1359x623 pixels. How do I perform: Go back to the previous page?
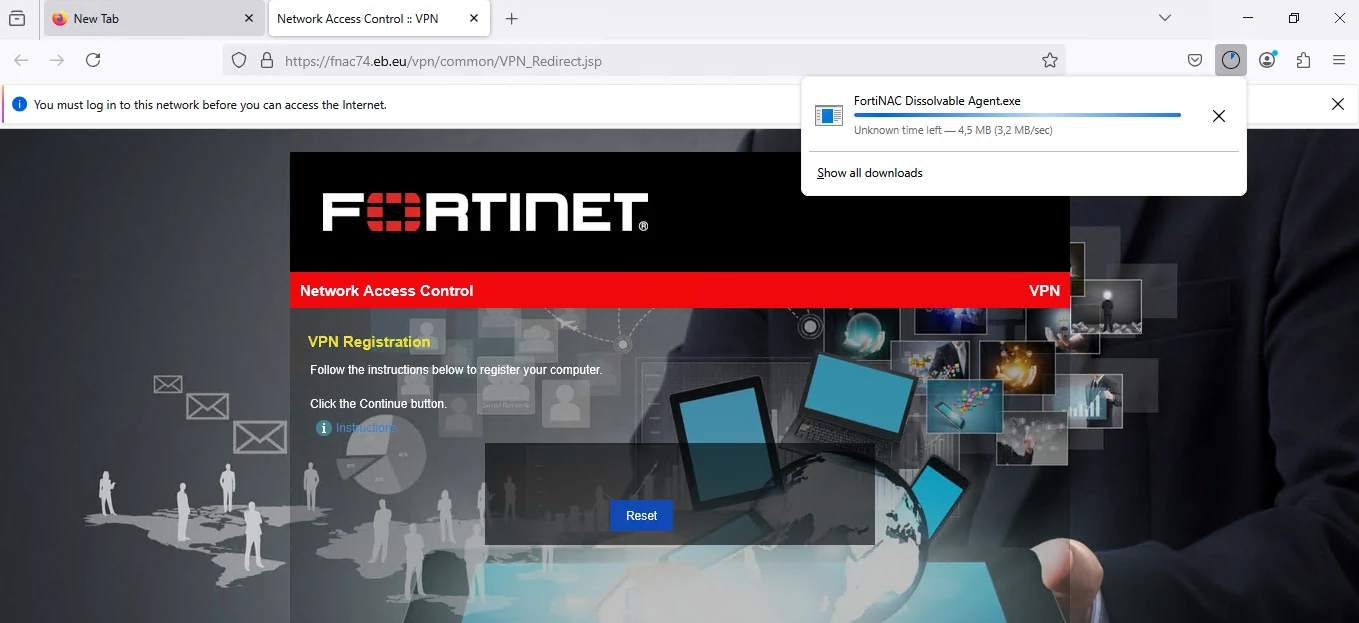point(21,60)
